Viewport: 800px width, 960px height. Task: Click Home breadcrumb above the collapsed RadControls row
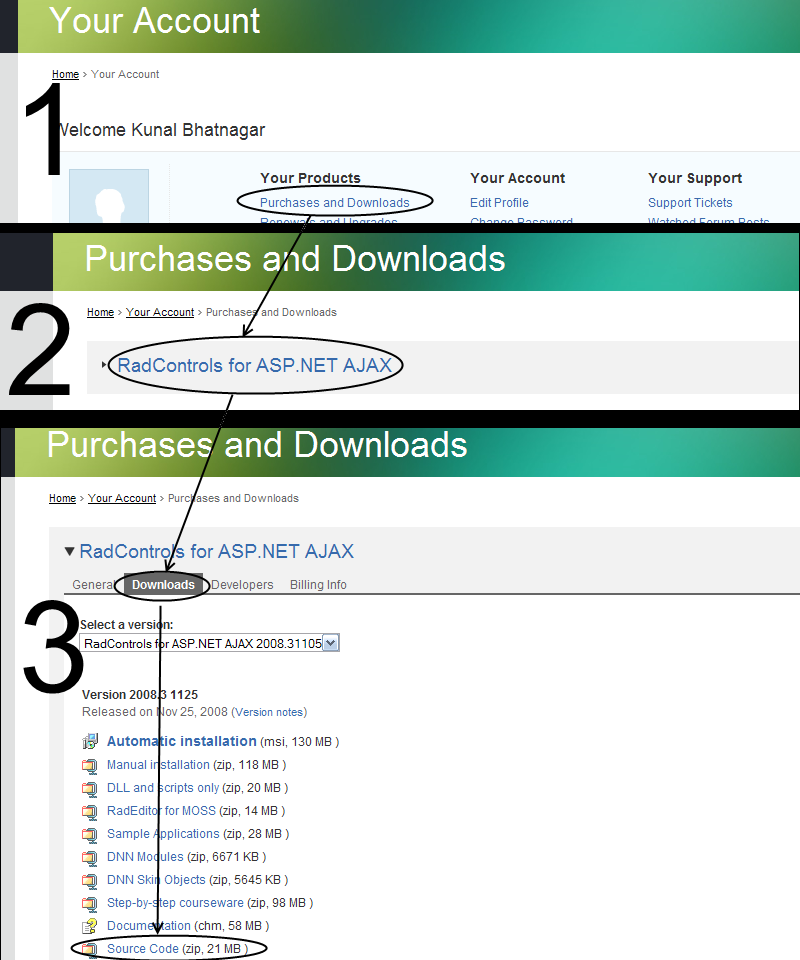pyautogui.click(x=100, y=312)
